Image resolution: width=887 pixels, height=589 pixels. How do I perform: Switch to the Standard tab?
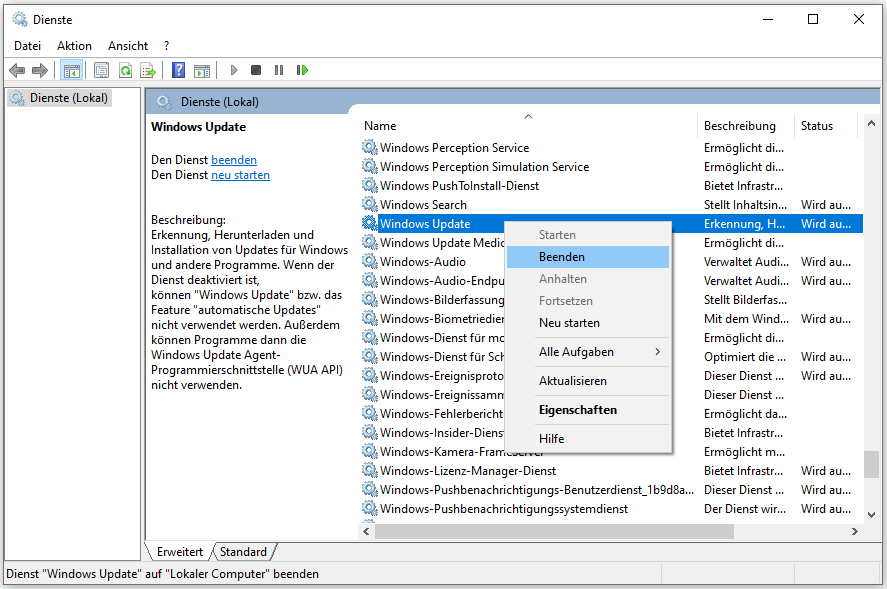[243, 552]
